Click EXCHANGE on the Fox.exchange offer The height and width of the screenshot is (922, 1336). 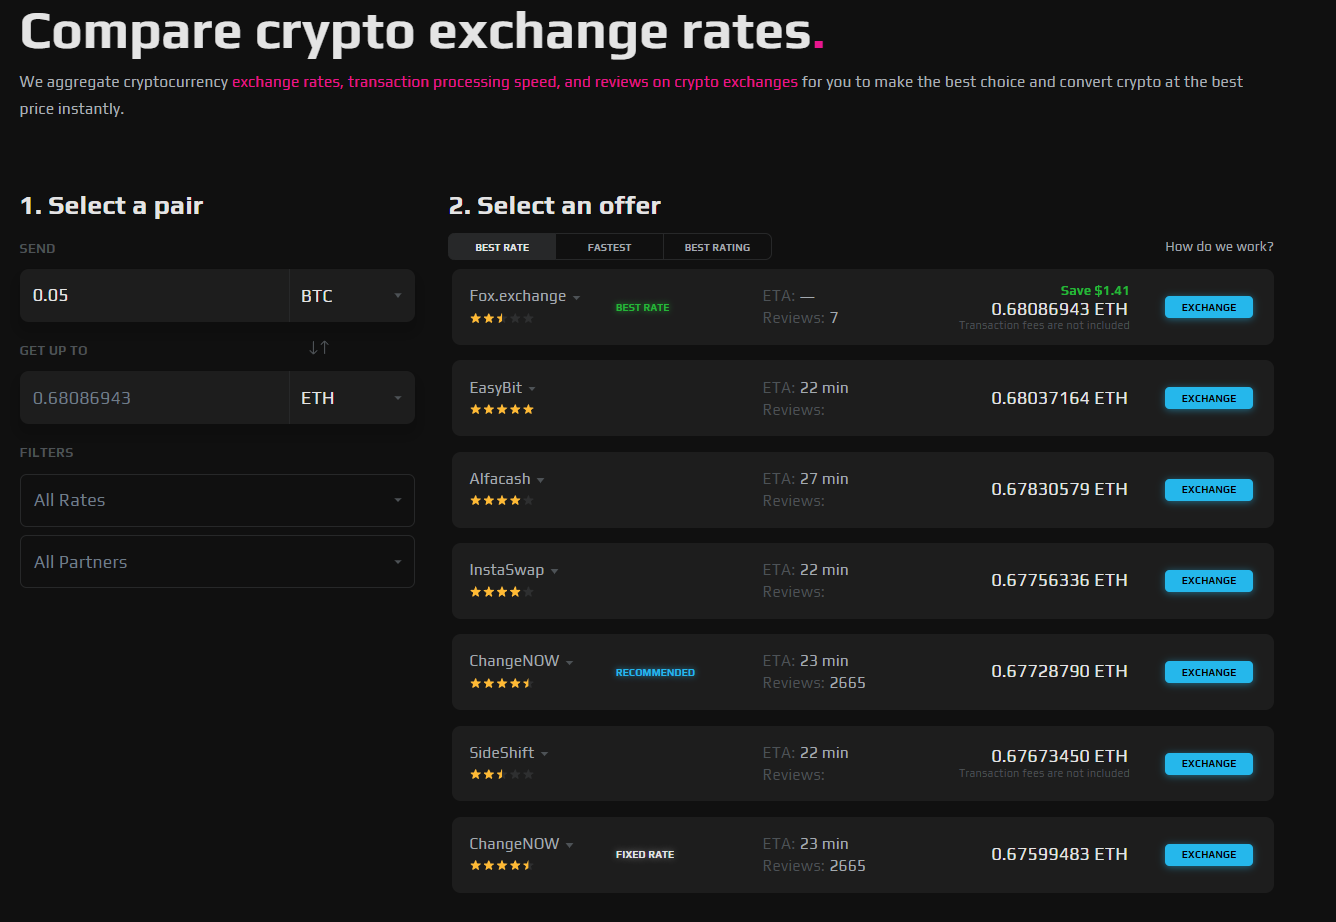coord(1208,307)
